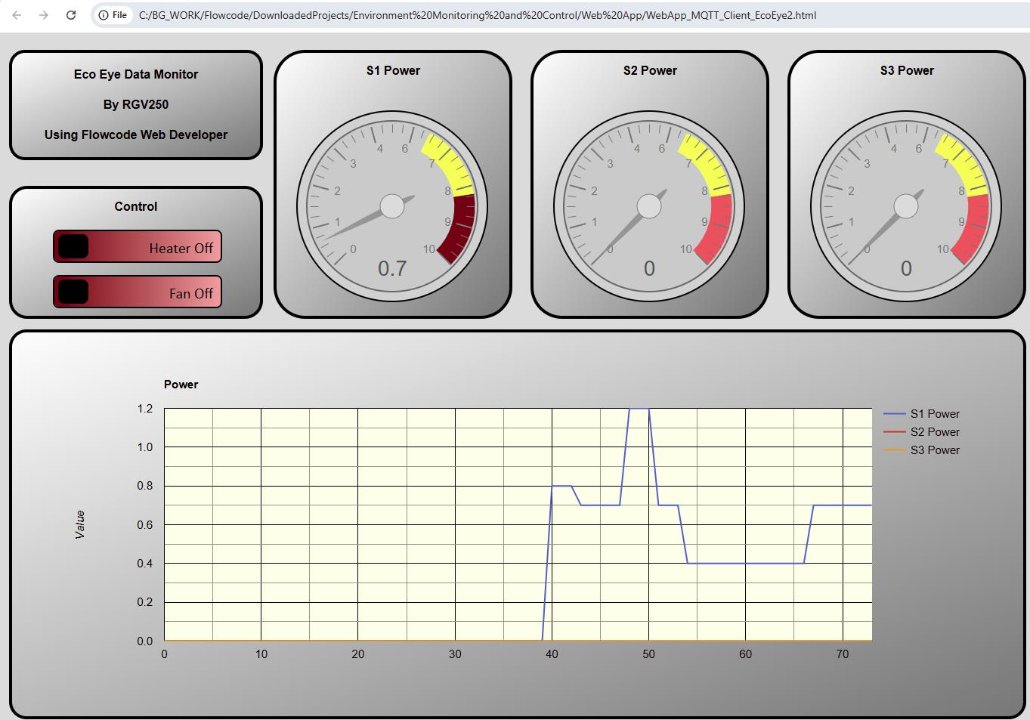Click the Power chart title
1030x720 pixels.
pos(181,384)
